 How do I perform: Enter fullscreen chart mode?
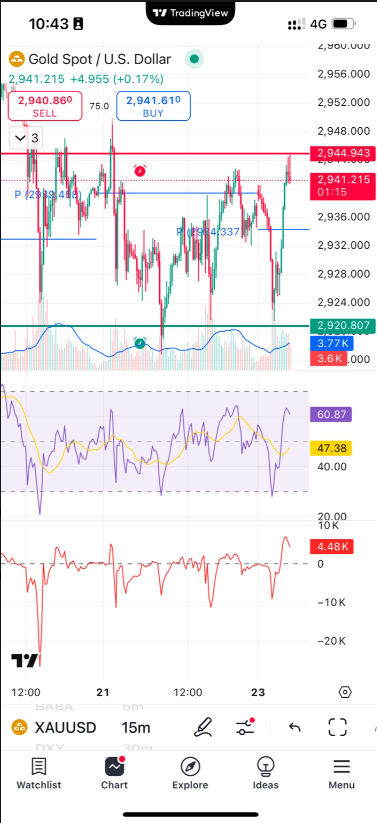pyautogui.click(x=337, y=727)
